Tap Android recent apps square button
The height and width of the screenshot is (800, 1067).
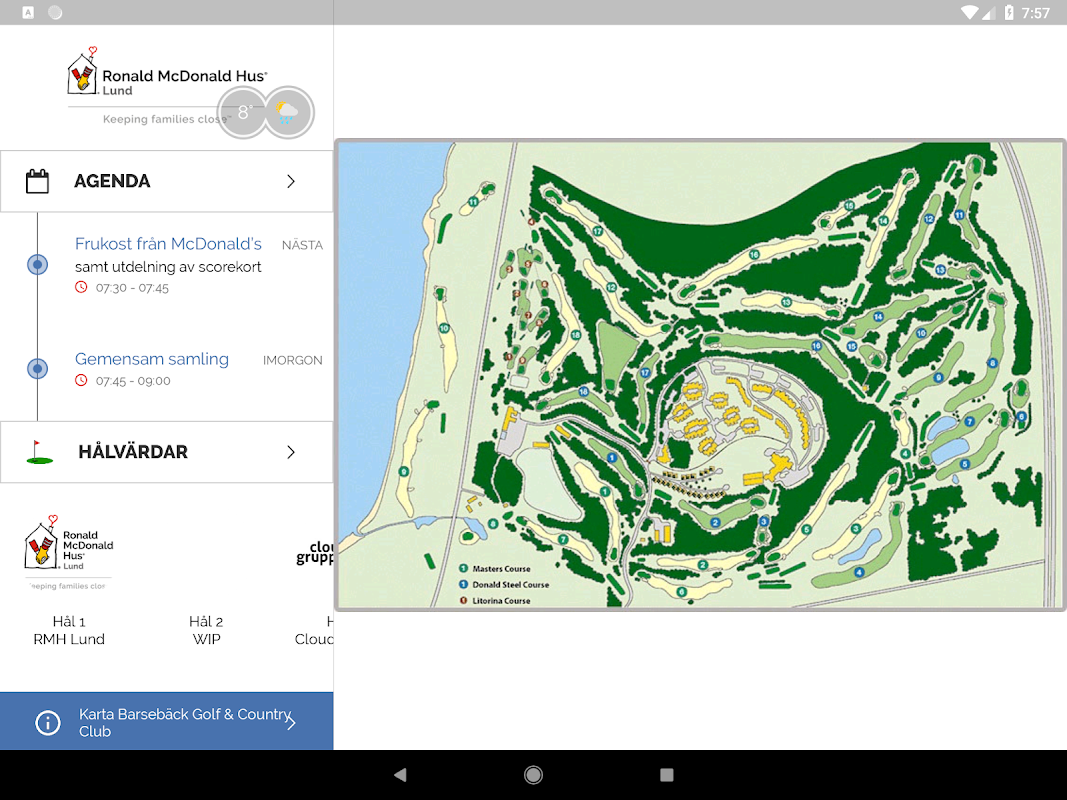(x=667, y=774)
